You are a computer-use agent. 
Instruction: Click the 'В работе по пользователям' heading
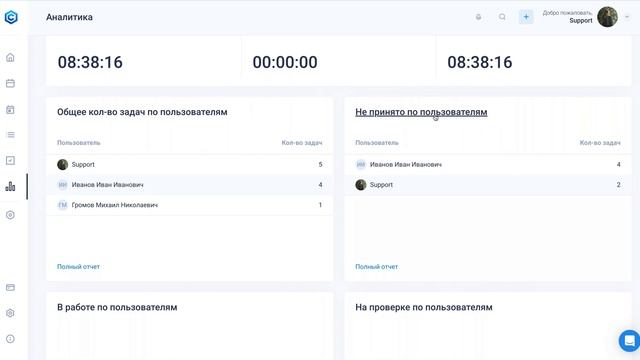click(x=117, y=307)
